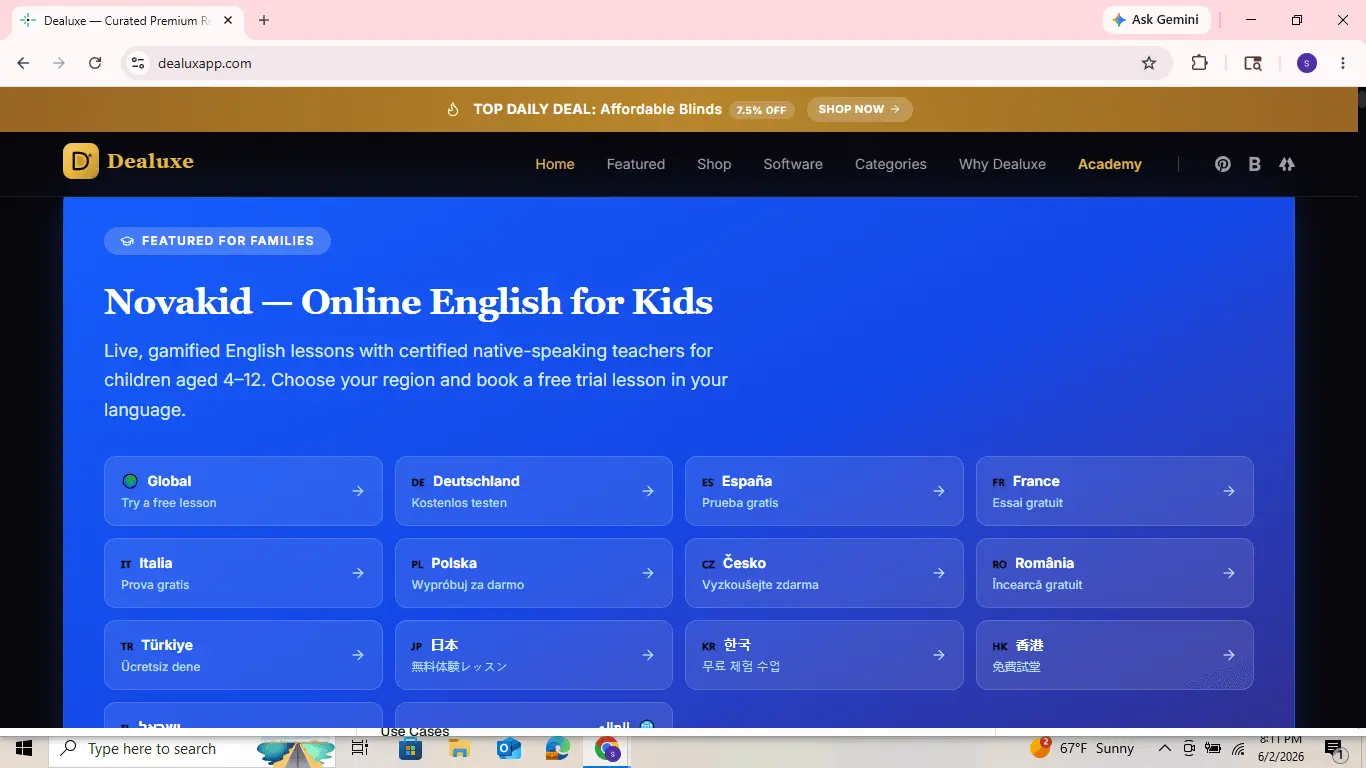Click the arrow on the France card
Viewport: 1366px width, 768px height.
[1229, 491]
